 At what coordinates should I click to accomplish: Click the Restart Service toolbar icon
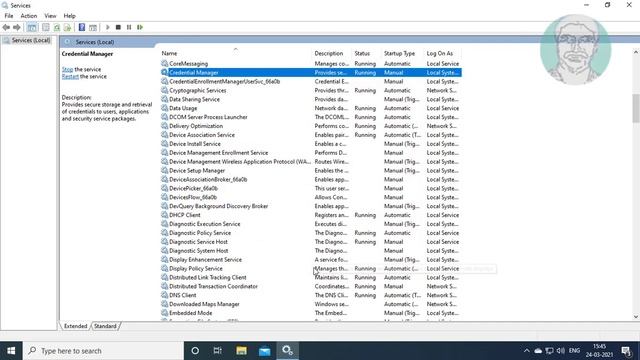click(140, 27)
